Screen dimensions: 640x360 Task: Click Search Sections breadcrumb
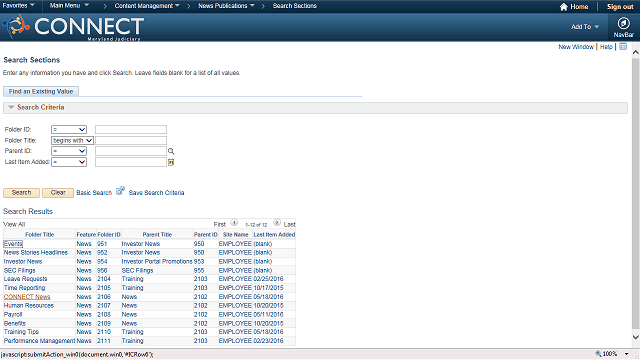click(x=295, y=6)
